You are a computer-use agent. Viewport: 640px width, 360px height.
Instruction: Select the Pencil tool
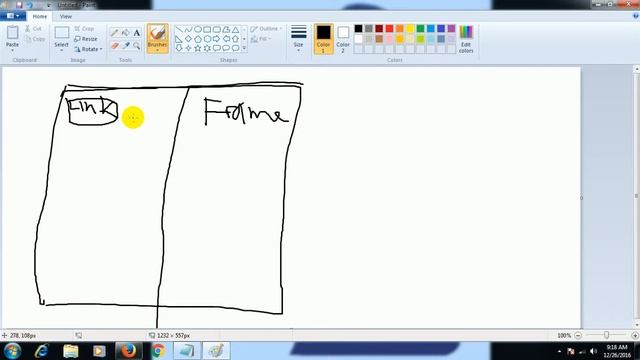tap(115, 33)
